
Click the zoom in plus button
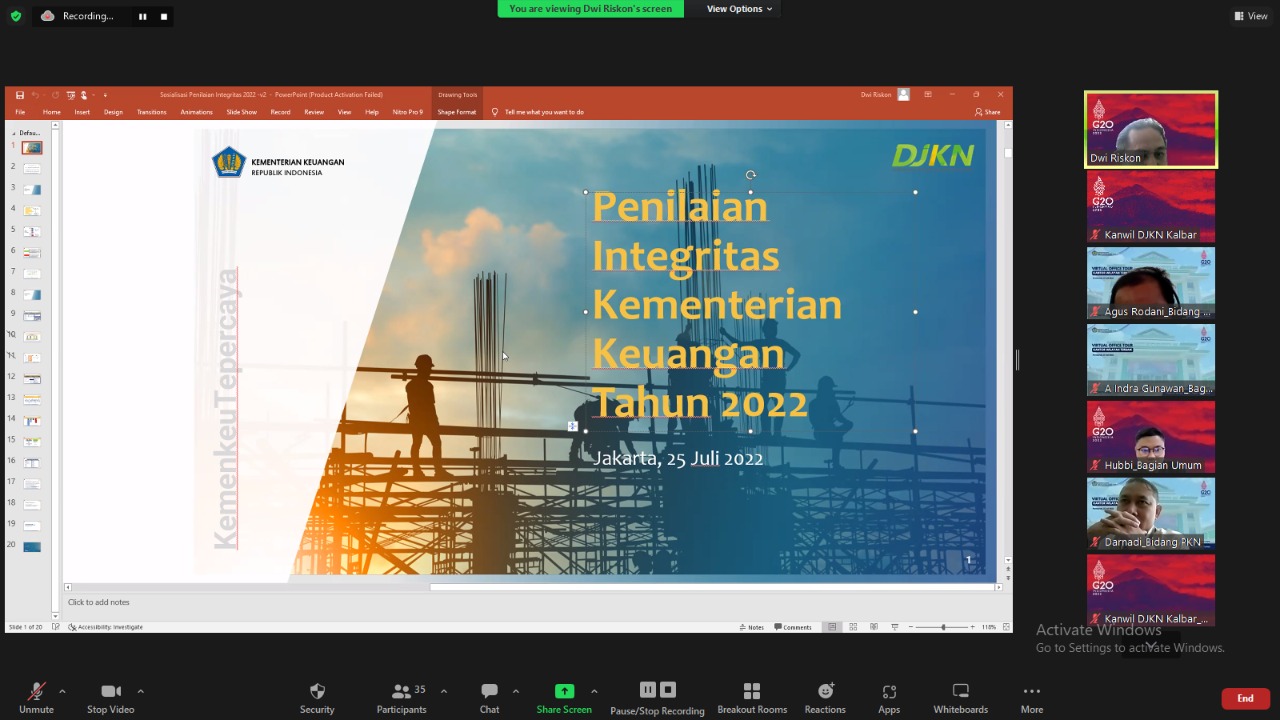(x=972, y=627)
